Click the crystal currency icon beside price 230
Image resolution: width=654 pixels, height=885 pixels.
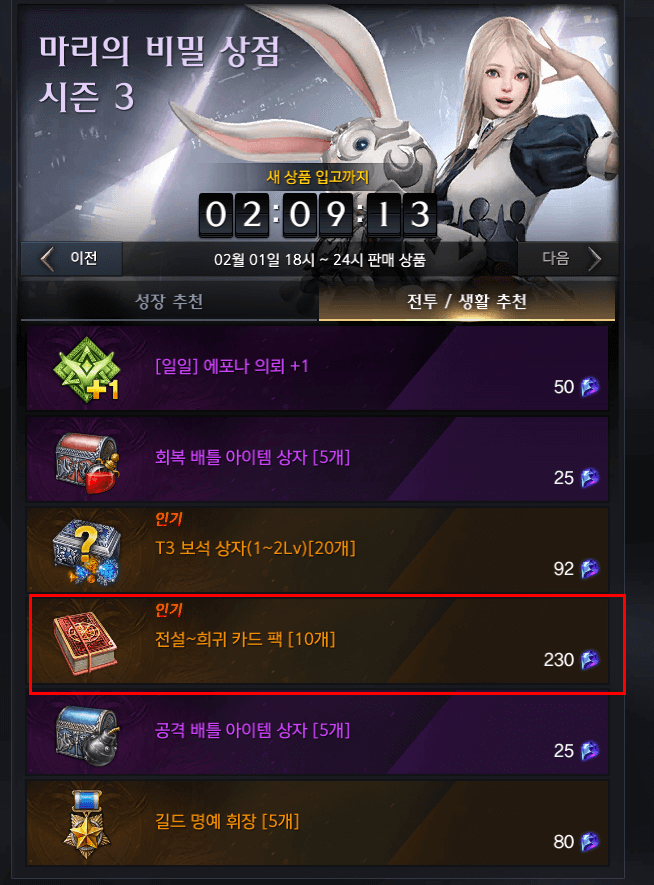(x=590, y=659)
